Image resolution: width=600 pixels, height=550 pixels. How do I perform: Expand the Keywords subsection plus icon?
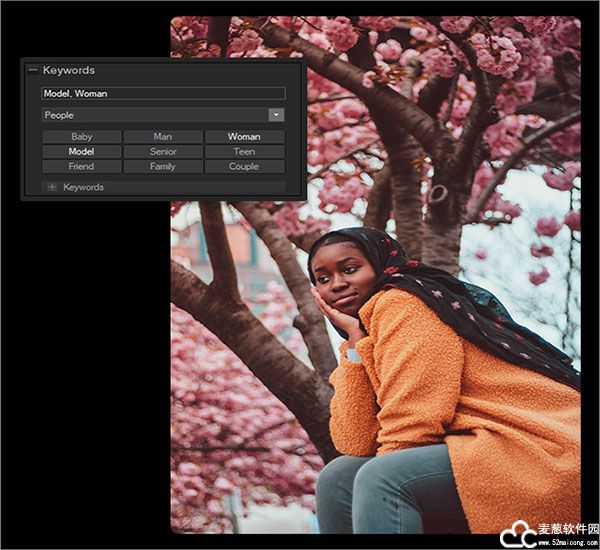pos(51,187)
